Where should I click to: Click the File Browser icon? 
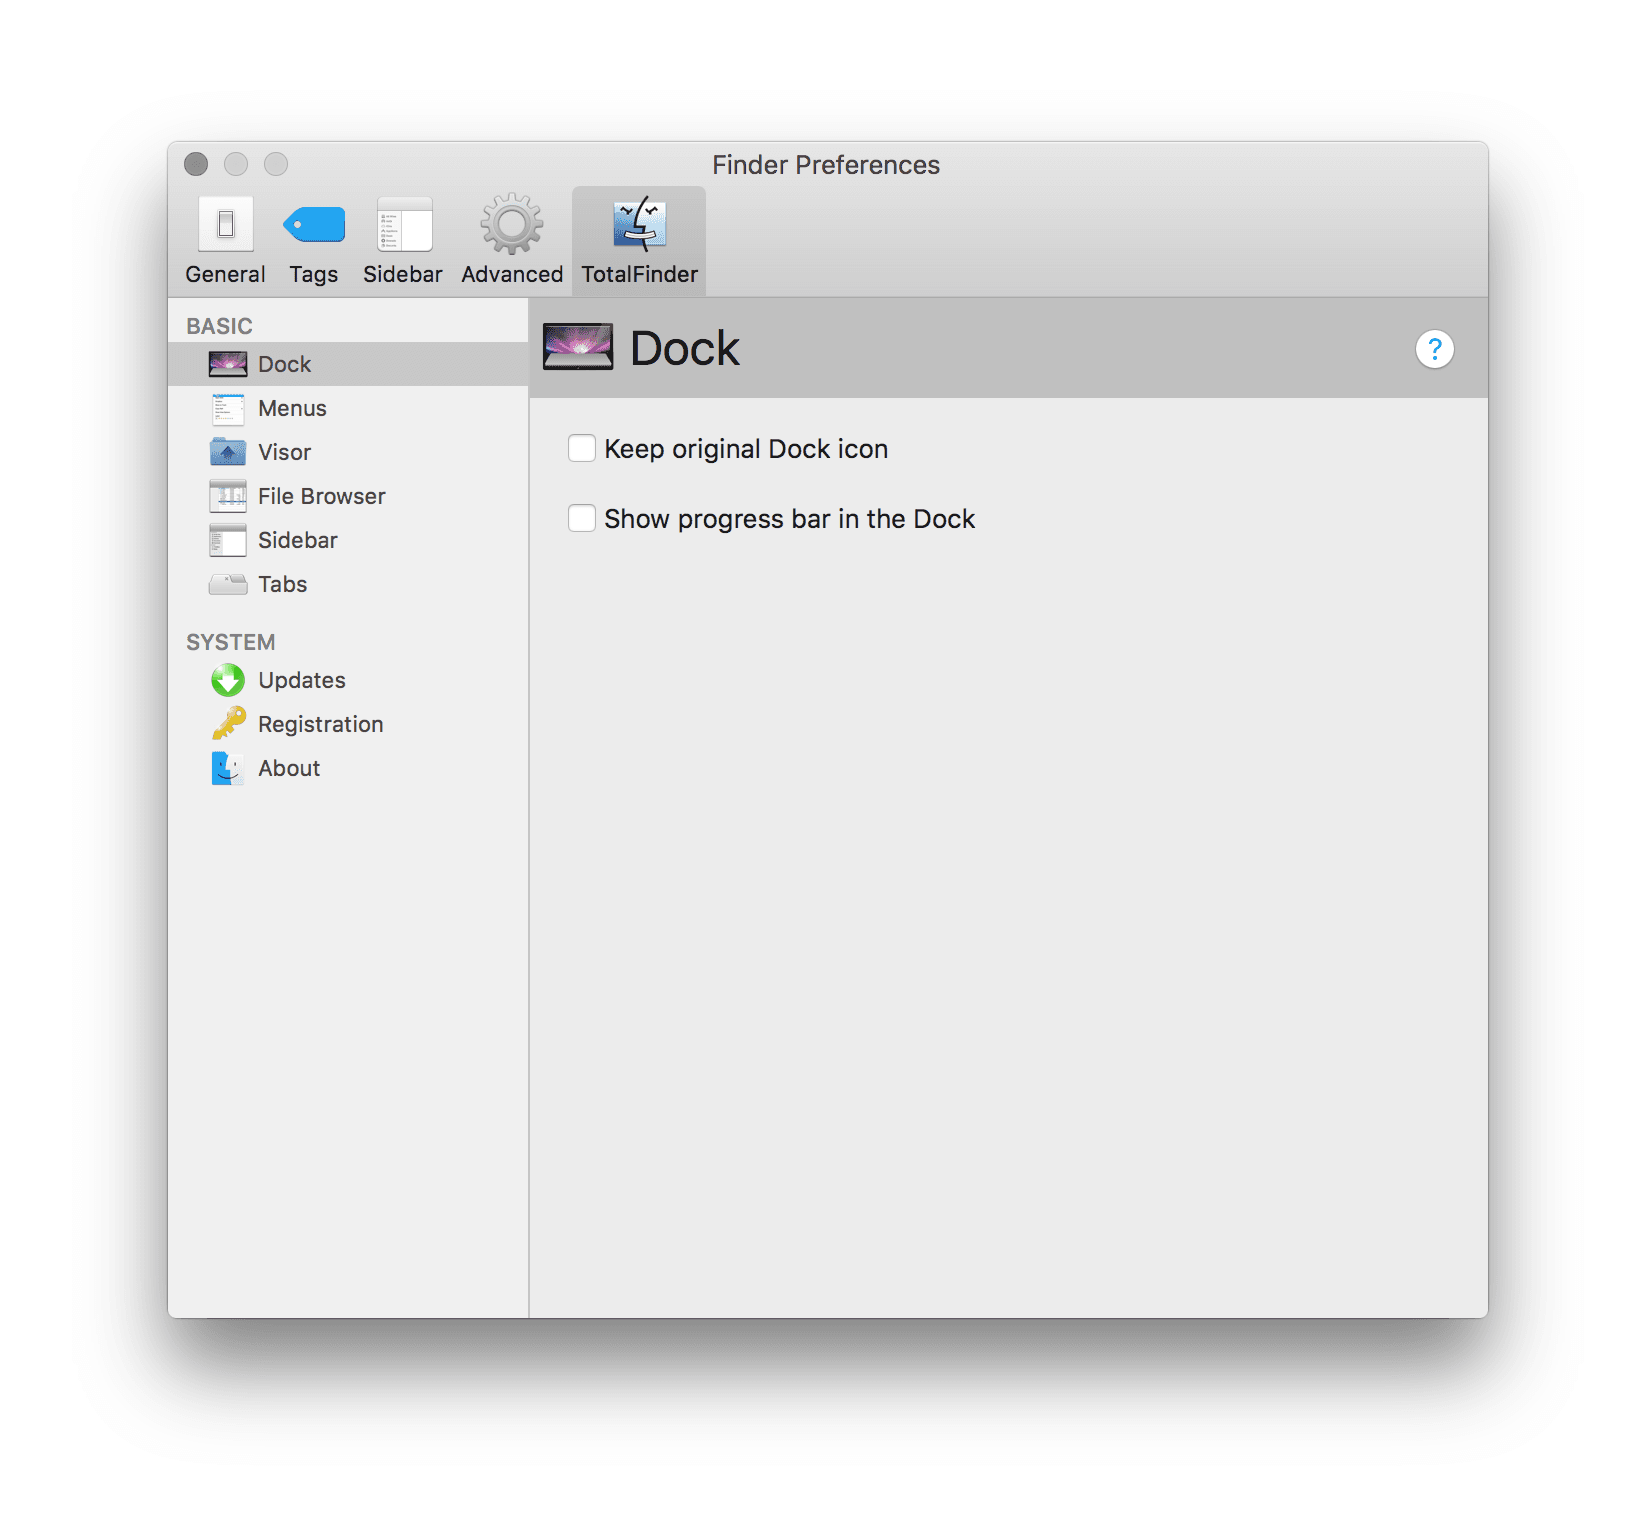click(228, 496)
